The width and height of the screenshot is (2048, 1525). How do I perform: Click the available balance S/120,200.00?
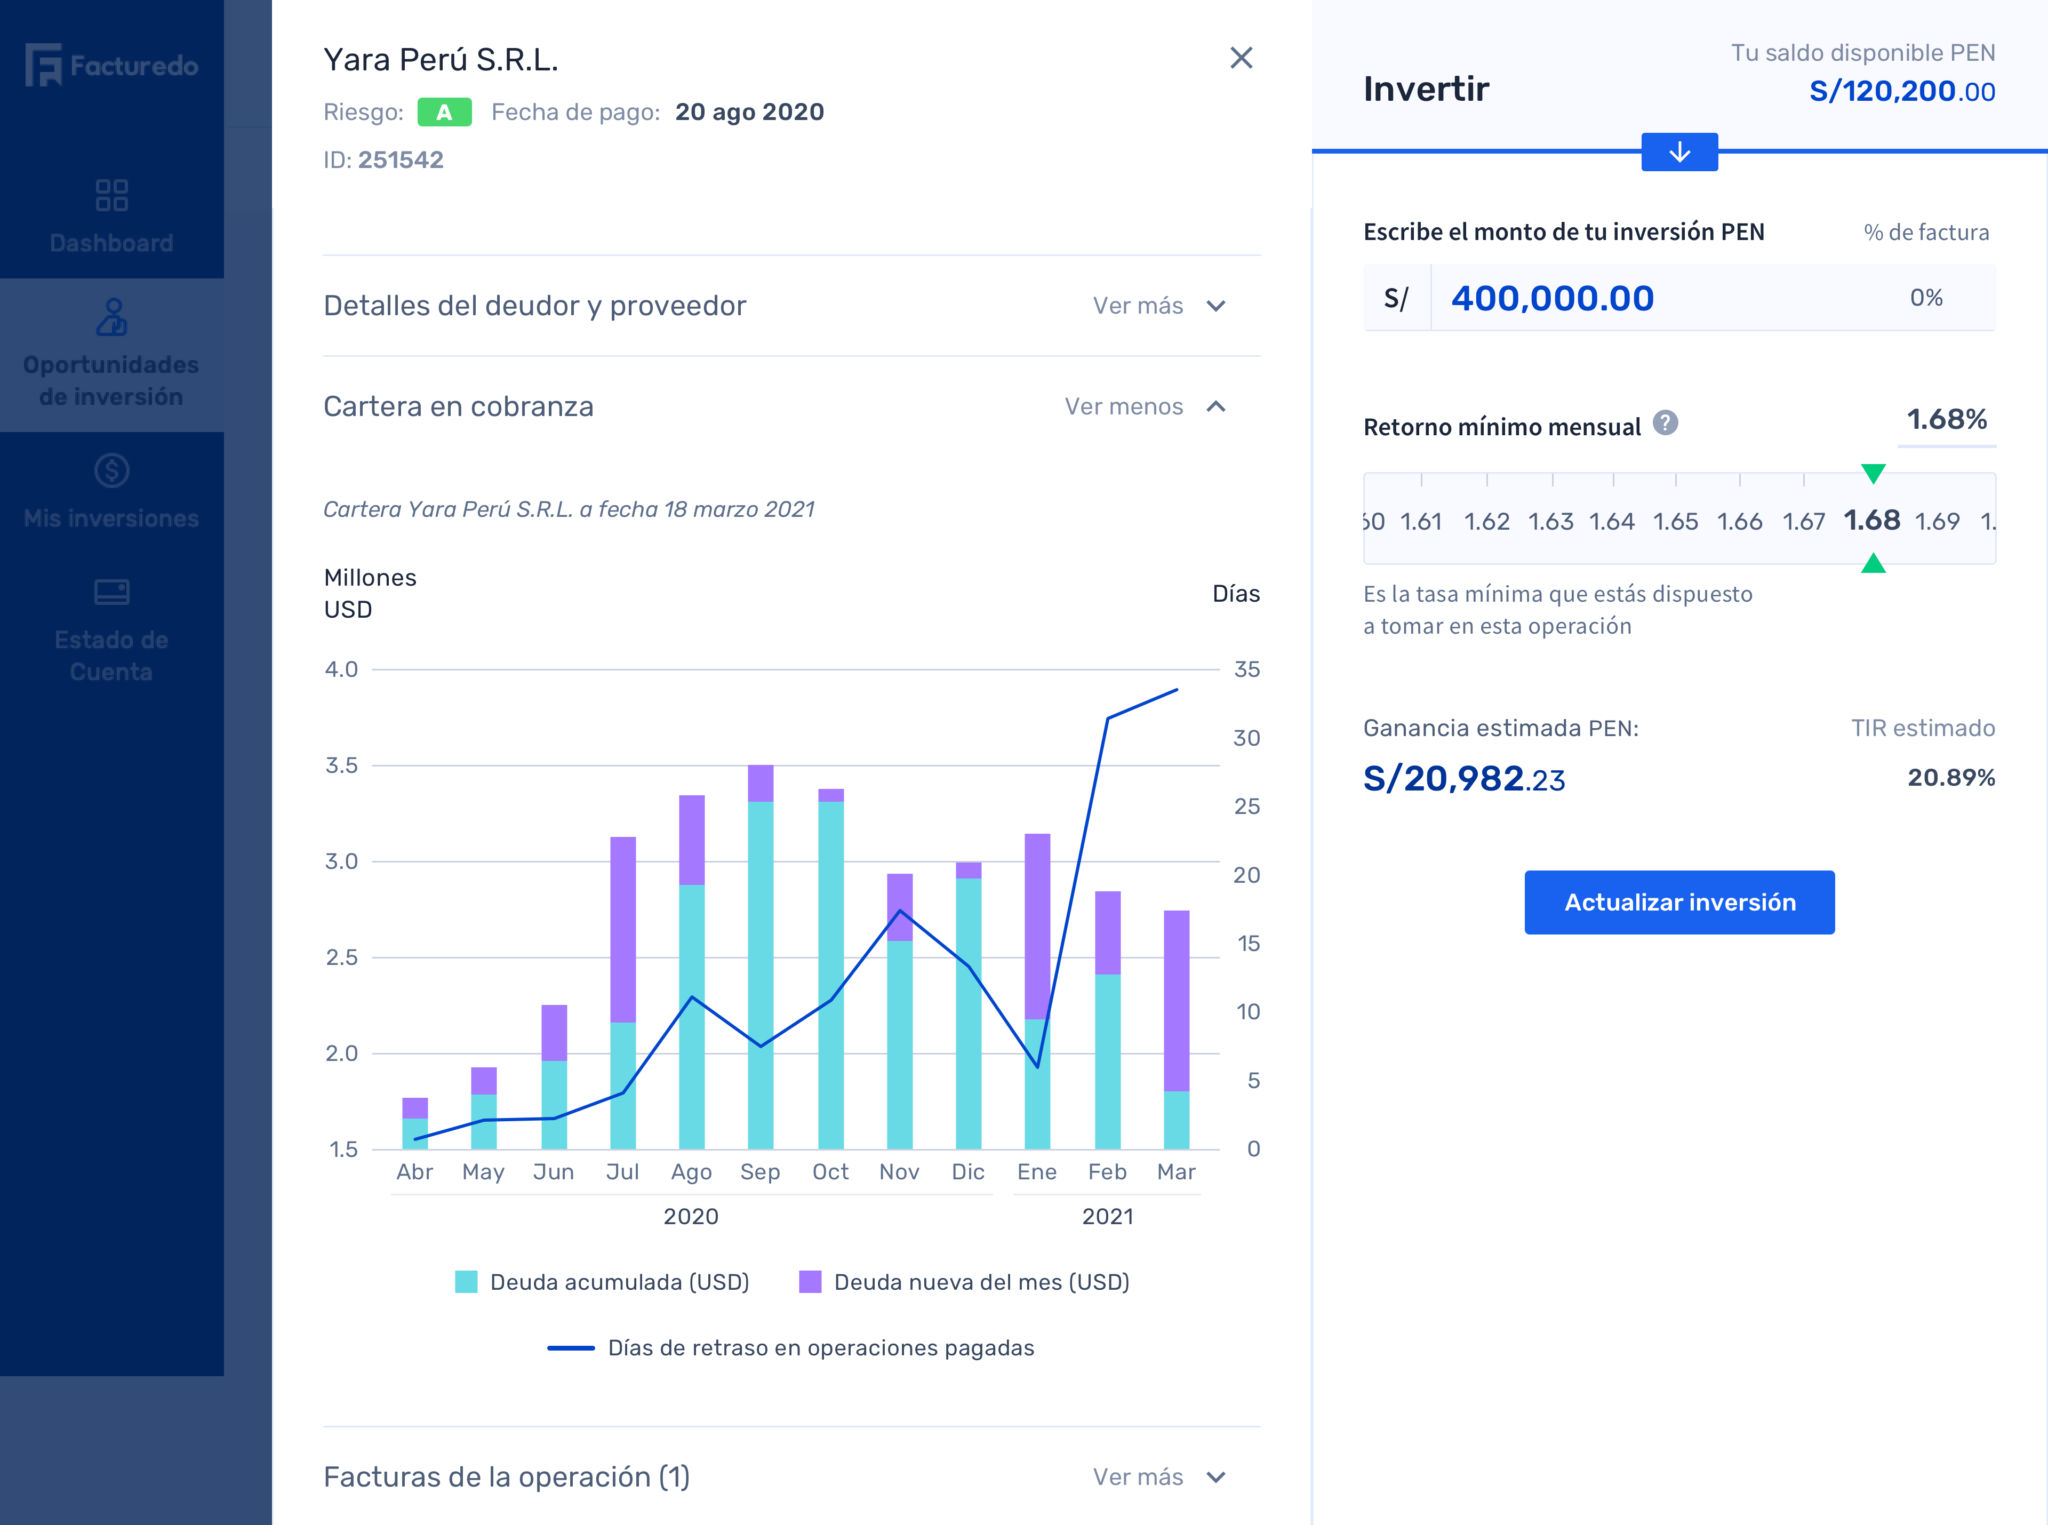(x=1902, y=91)
